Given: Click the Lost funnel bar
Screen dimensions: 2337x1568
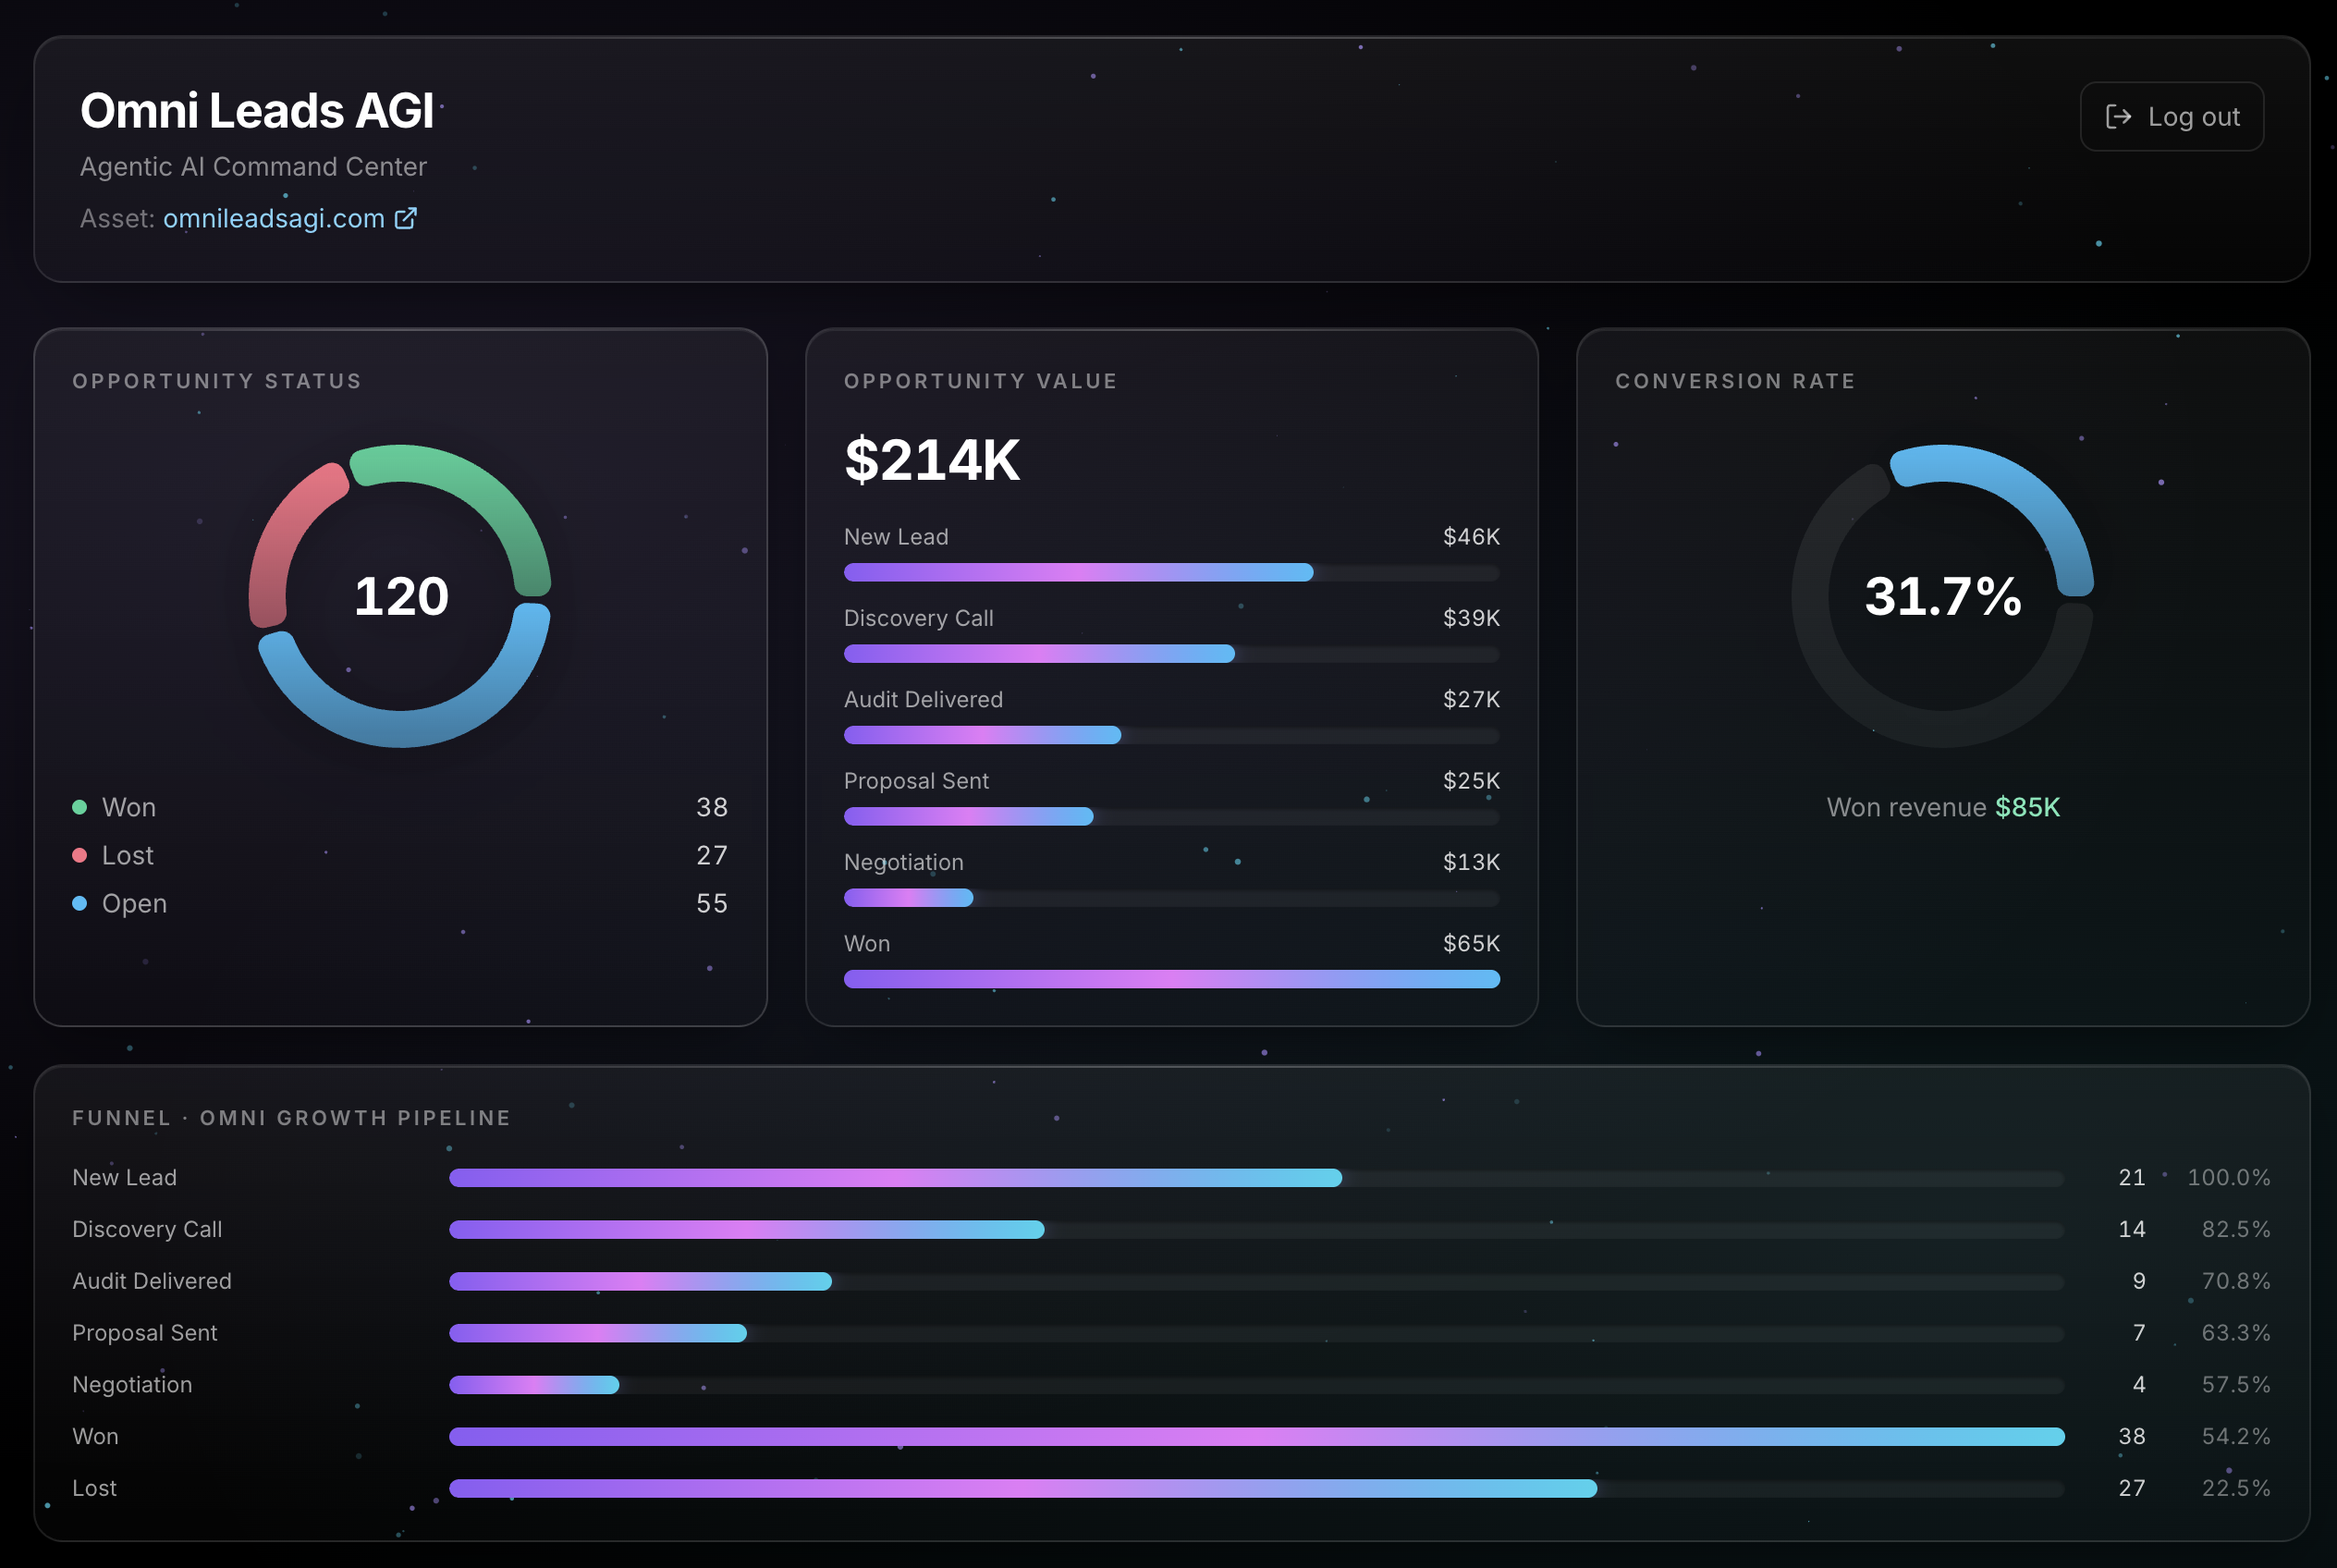Looking at the screenshot, I should 1257,1488.
